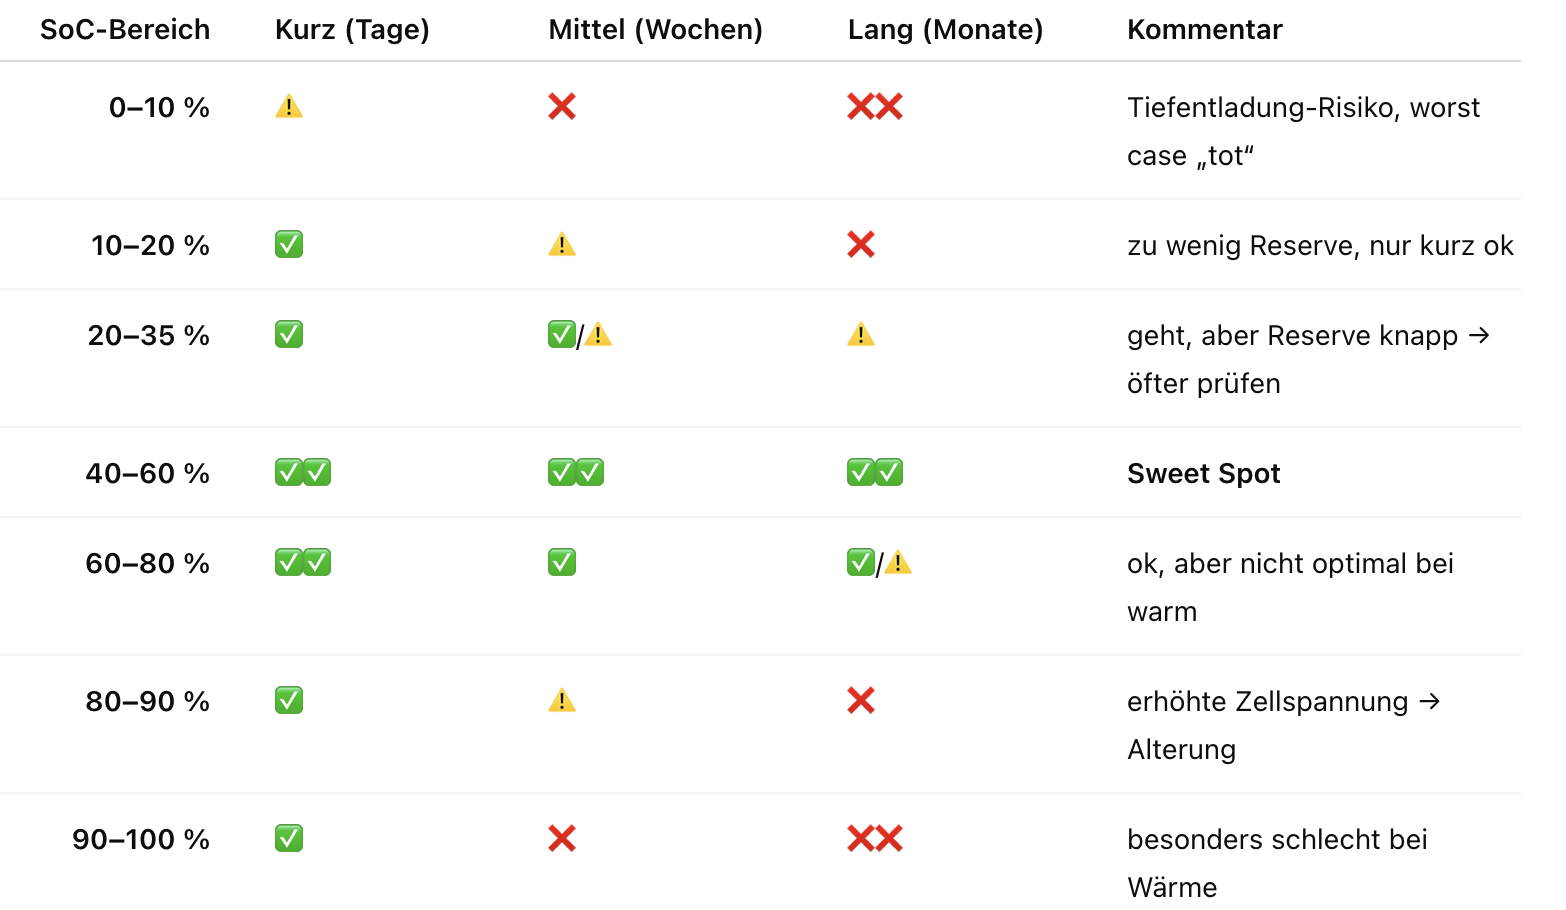Click the single checkmark in 60–80 % Mittel column
Viewport: 1566px width, 910px height.
point(562,562)
